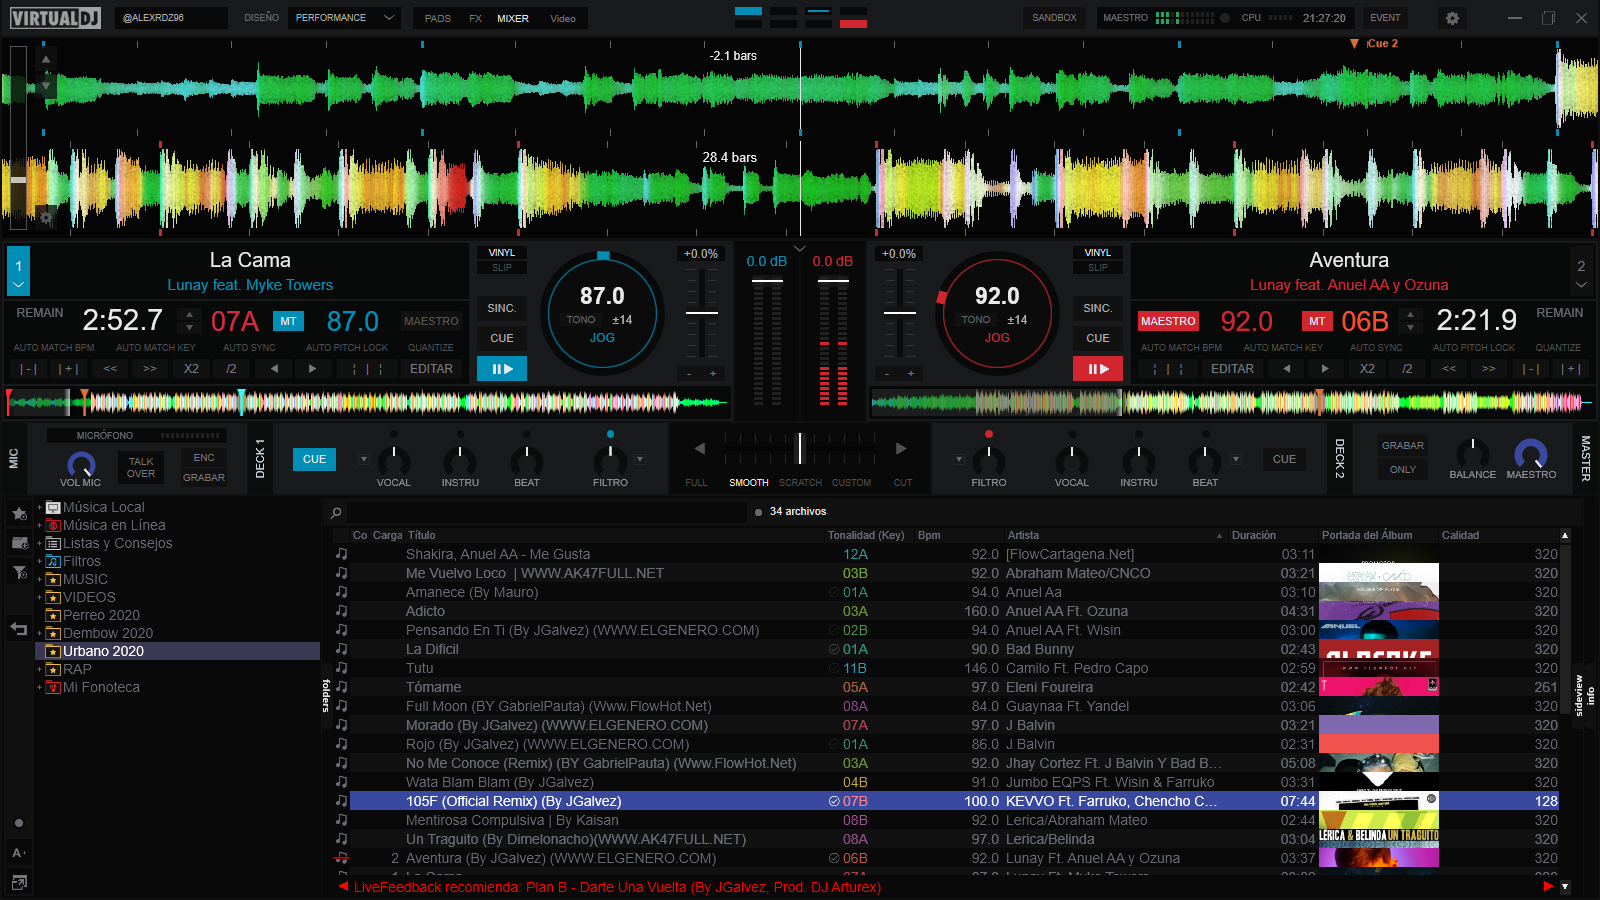Screen dimensions: 1600x900
Task: Click the EDITAR button on deck 2
Action: pyautogui.click(x=1232, y=369)
